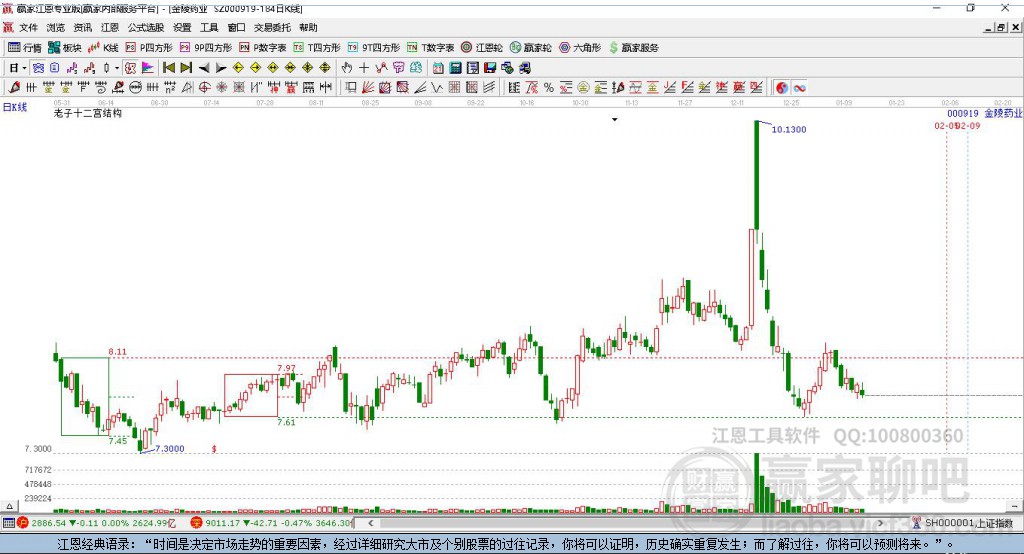The image size is (1024, 554).
Task: Select the spiral drawing tool icon
Action: [101, 88]
